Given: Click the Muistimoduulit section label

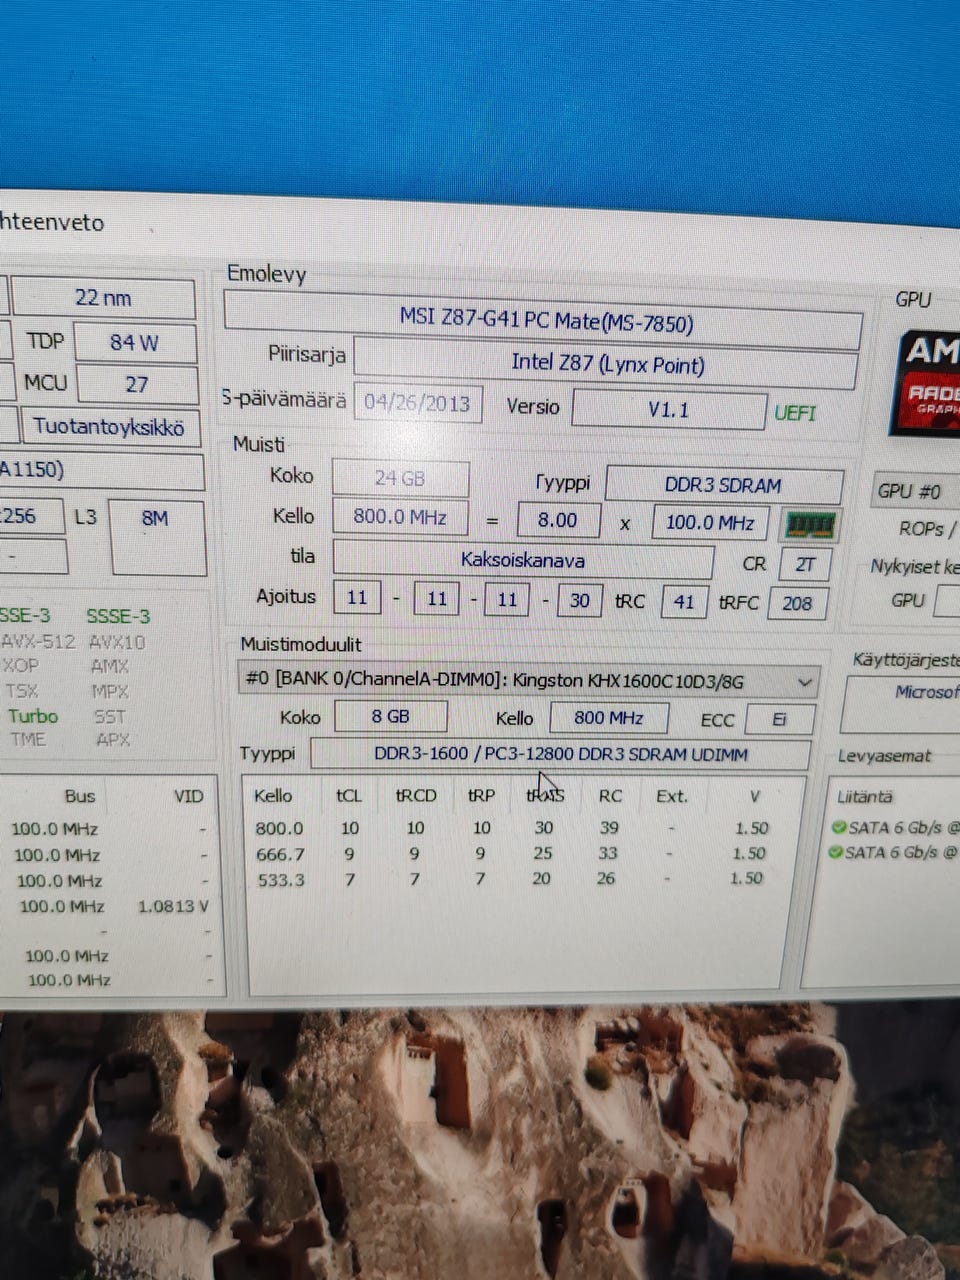Looking at the screenshot, I should pyautogui.click(x=301, y=645).
